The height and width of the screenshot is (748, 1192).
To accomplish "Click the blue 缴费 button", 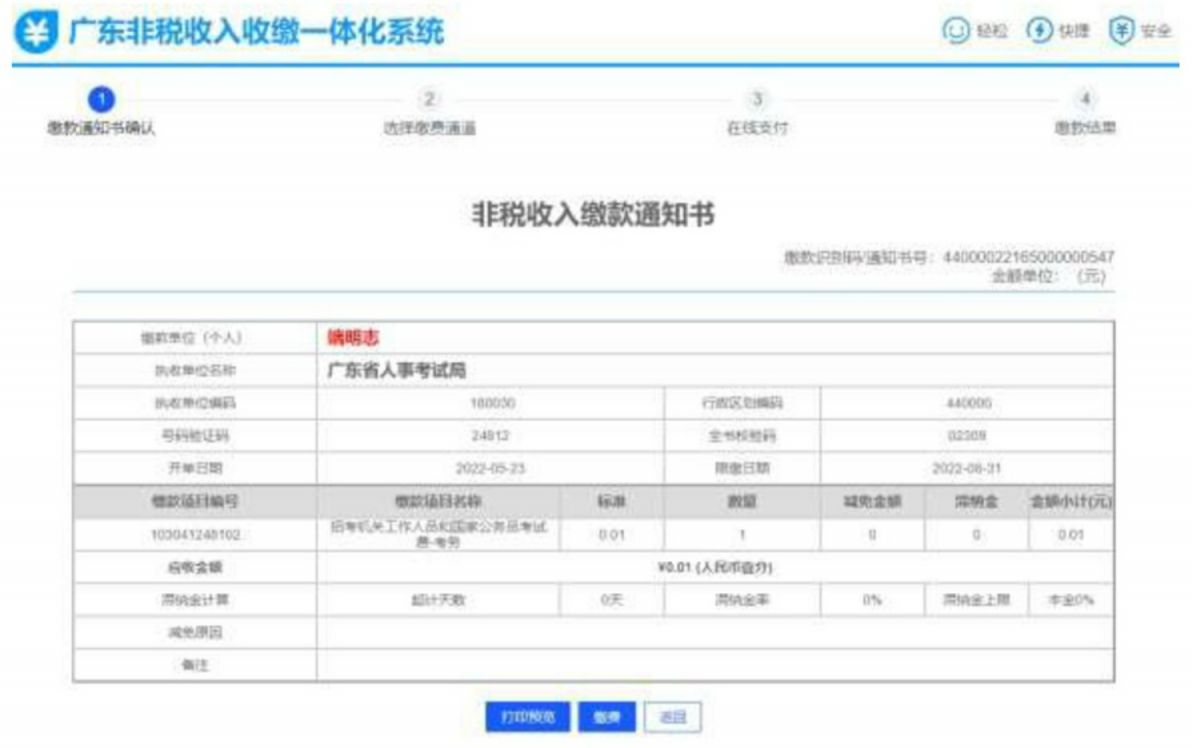I will (607, 717).
